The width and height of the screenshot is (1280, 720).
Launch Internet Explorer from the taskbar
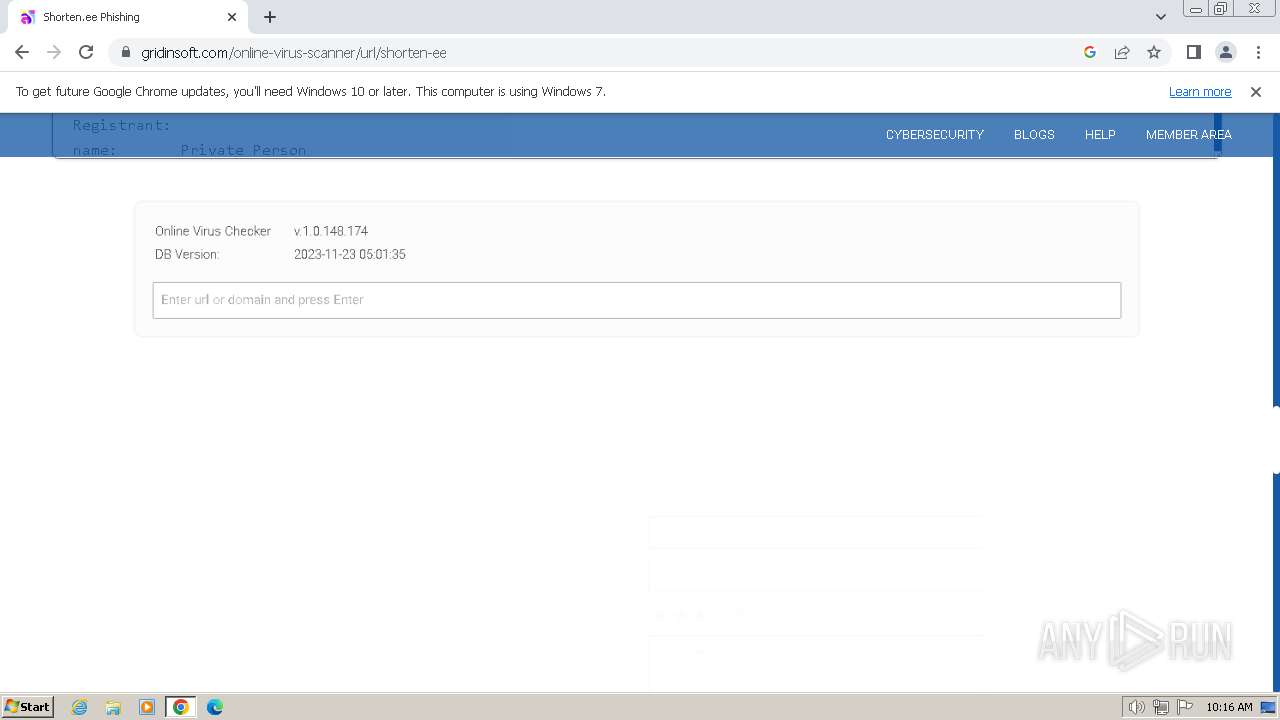point(80,707)
